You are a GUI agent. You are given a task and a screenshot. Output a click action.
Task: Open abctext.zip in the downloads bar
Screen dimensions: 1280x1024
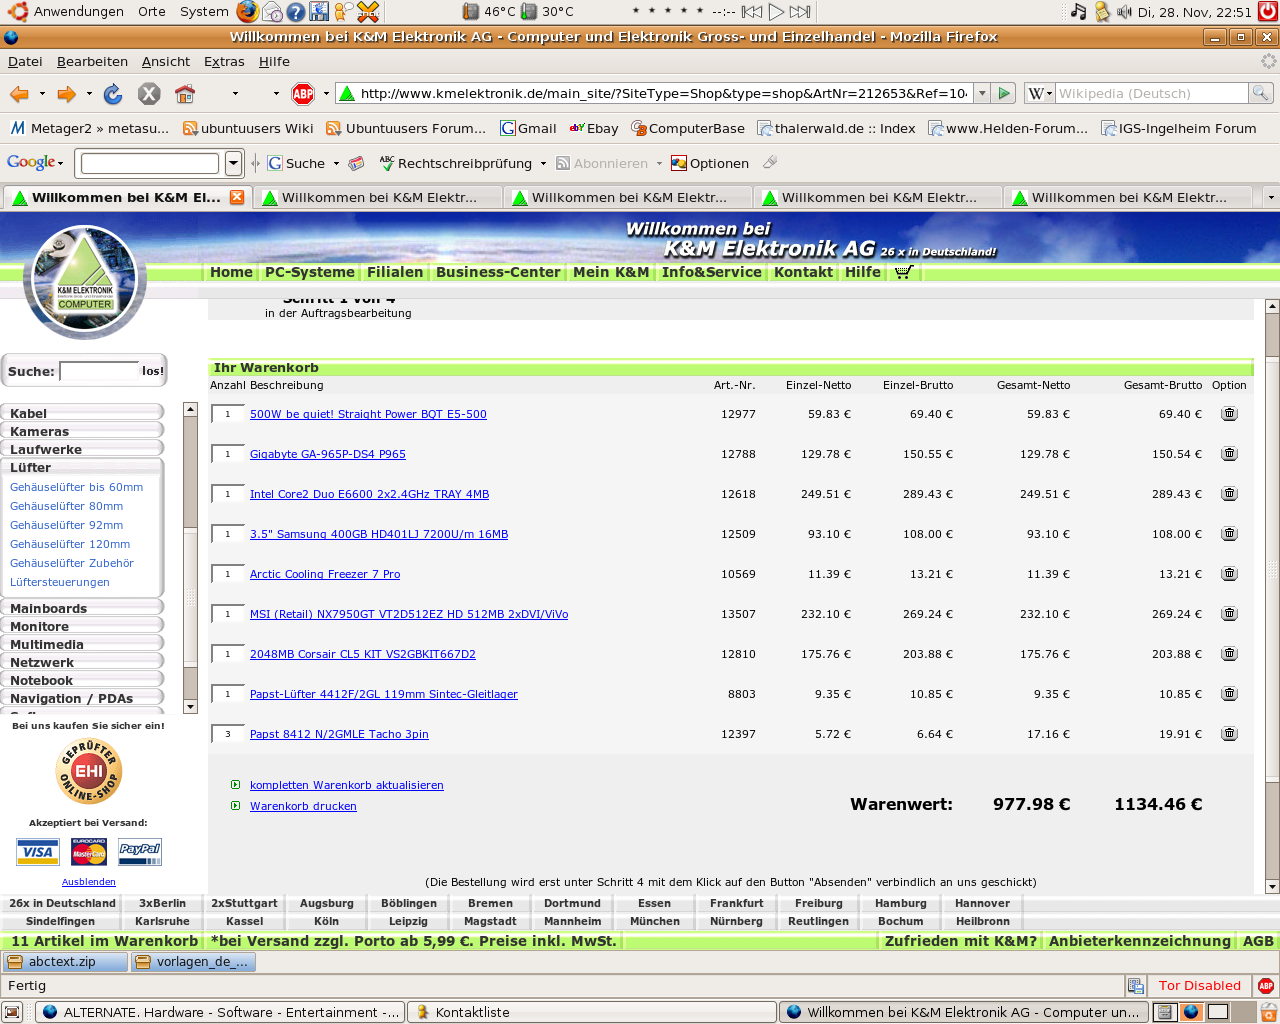click(66, 962)
